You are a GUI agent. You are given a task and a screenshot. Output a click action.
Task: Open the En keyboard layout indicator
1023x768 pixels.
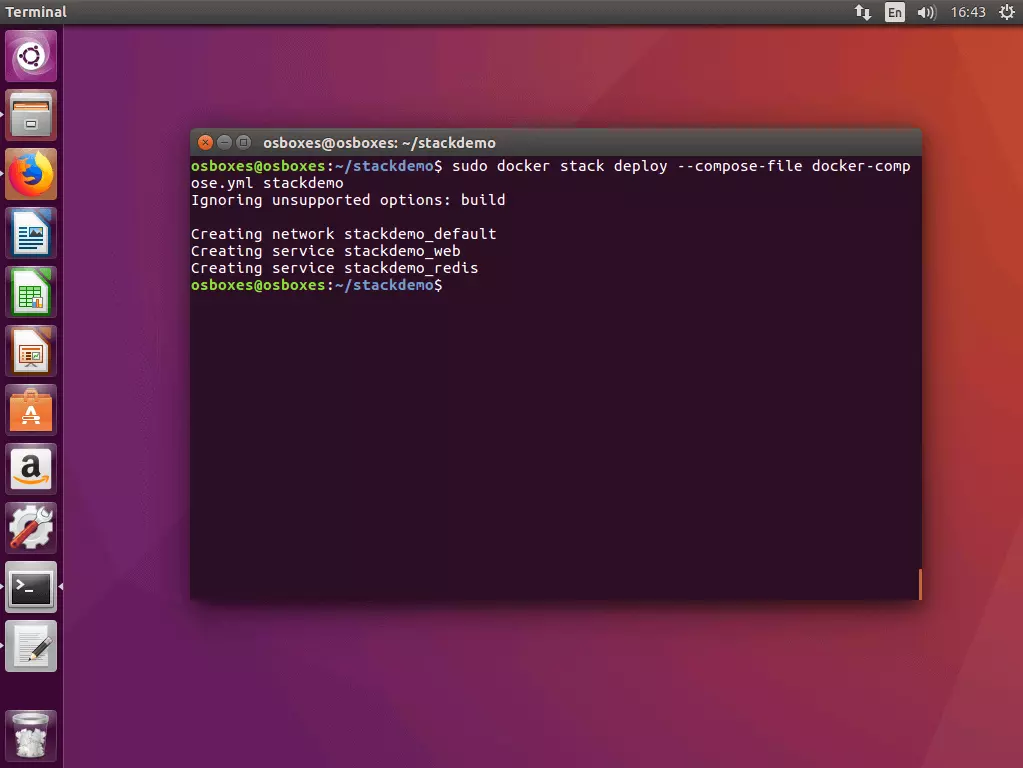(x=894, y=12)
